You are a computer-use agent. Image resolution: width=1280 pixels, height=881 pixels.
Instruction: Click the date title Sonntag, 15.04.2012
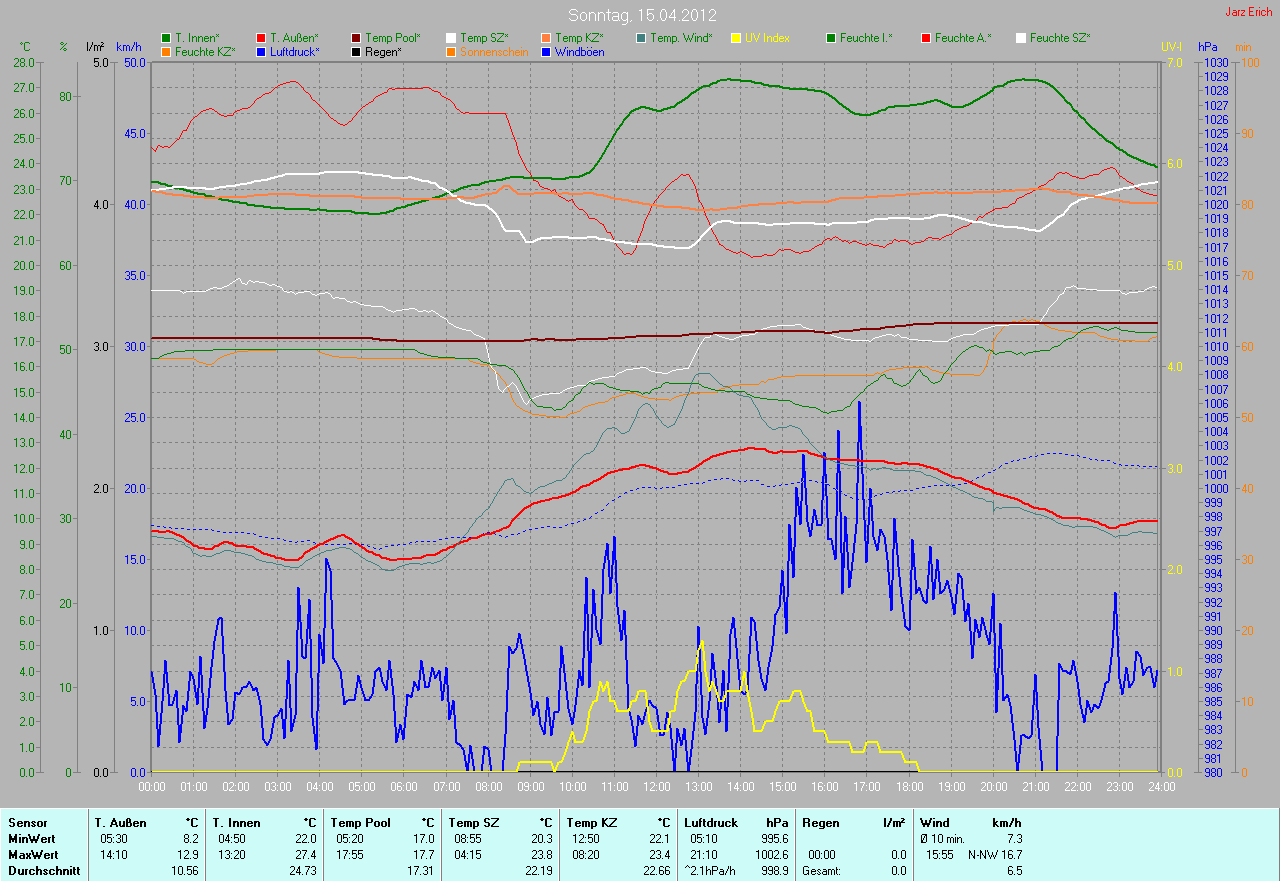[640, 15]
